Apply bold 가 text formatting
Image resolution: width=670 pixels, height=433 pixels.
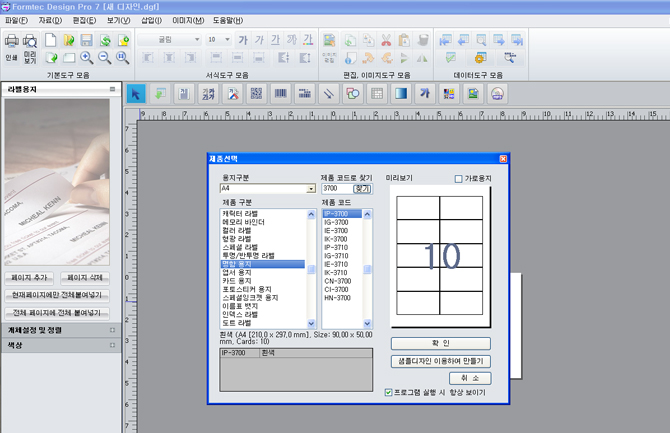click(x=243, y=40)
